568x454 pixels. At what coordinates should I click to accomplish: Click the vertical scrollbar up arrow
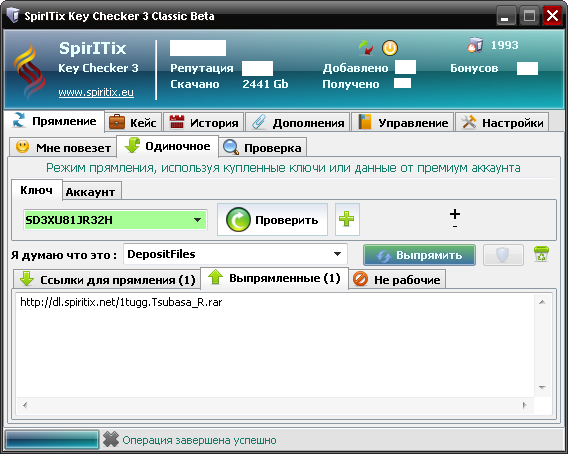click(x=542, y=302)
